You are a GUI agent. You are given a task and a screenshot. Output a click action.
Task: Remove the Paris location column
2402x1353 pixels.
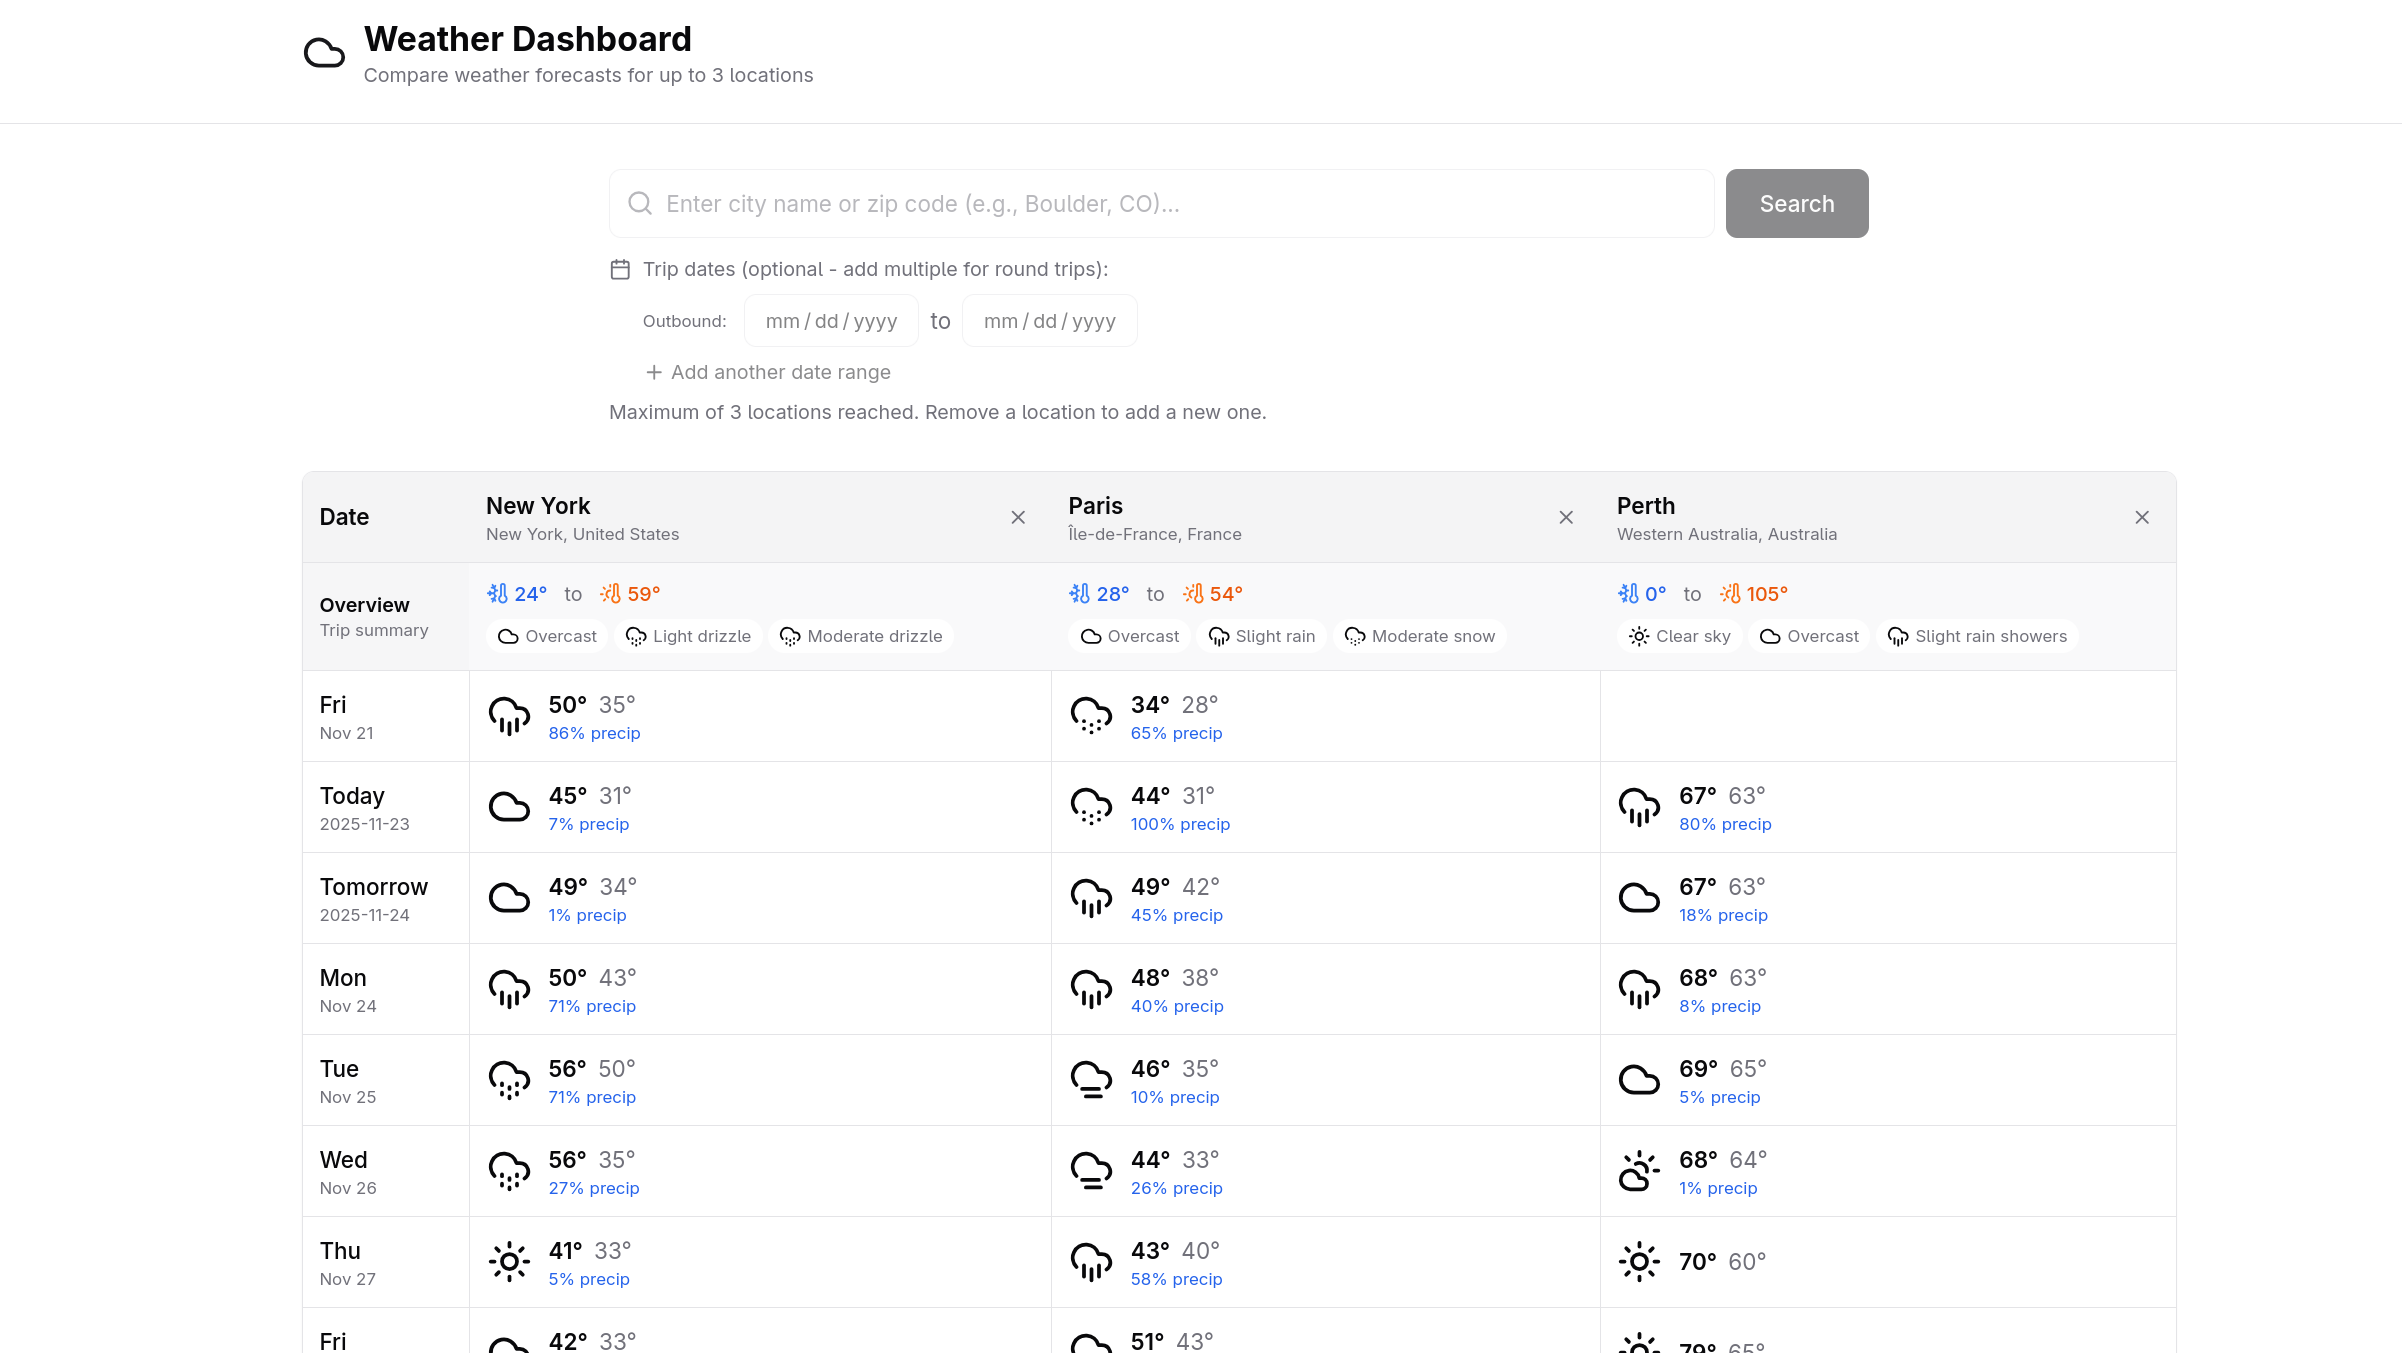pos(1566,517)
